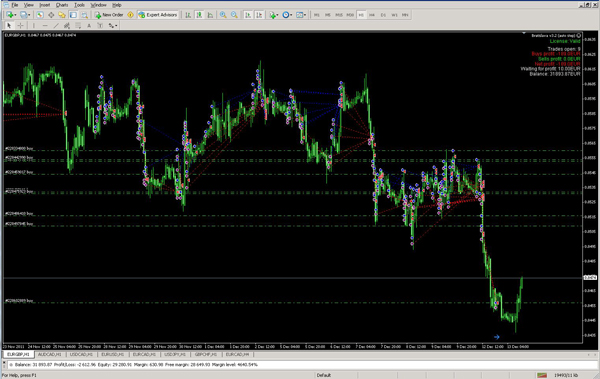Select the W1 timeframe

coord(395,15)
